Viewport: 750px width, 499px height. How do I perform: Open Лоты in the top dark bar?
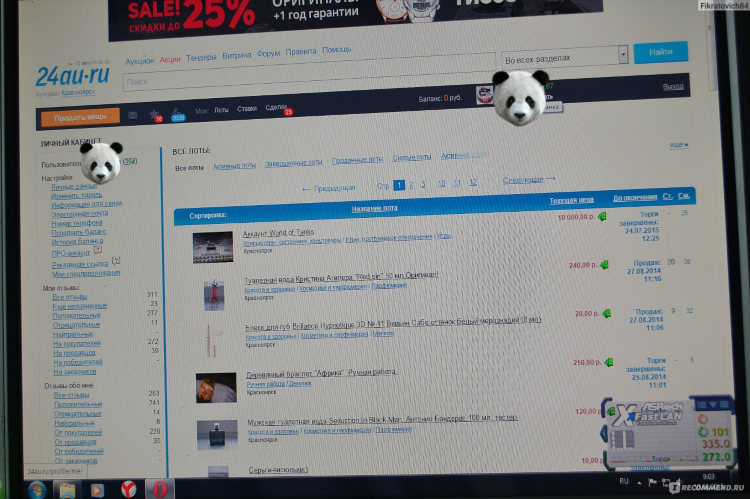221,110
